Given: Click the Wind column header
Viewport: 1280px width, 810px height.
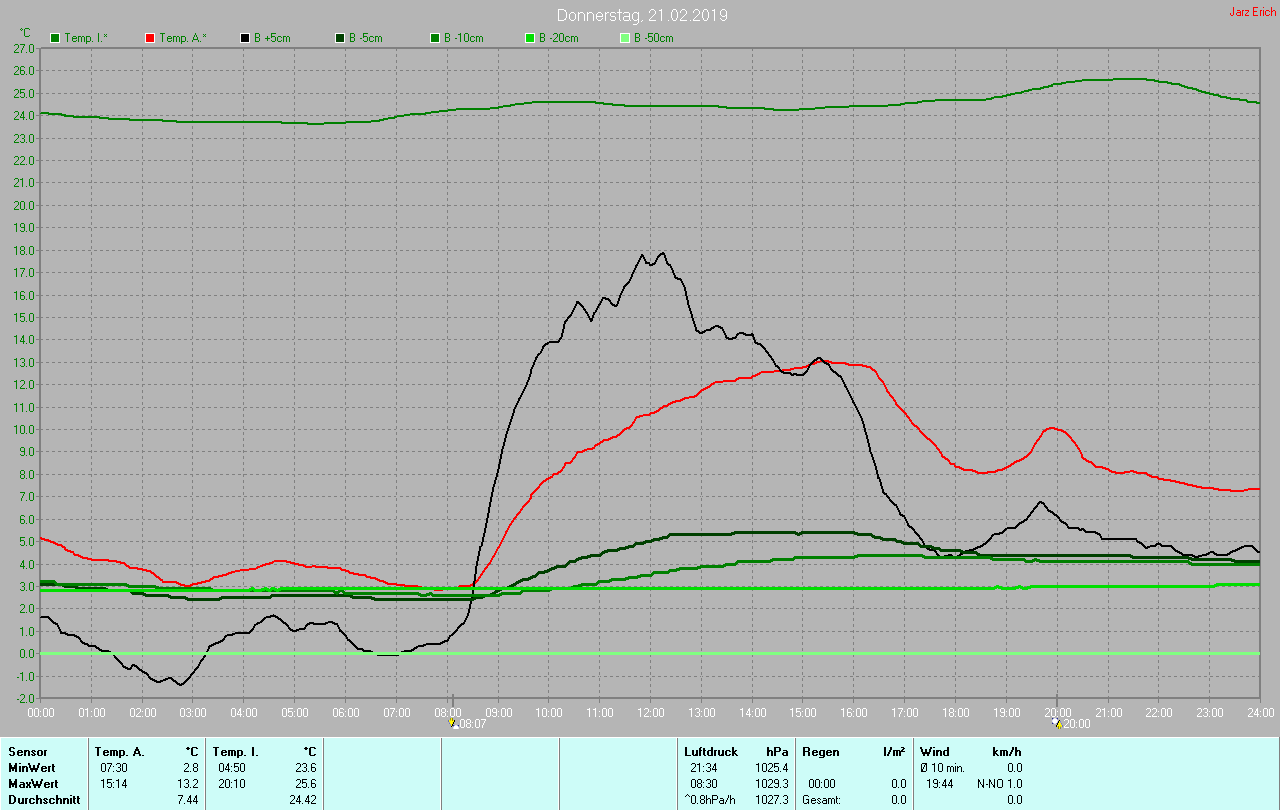Looking at the screenshot, I should 935,751.
